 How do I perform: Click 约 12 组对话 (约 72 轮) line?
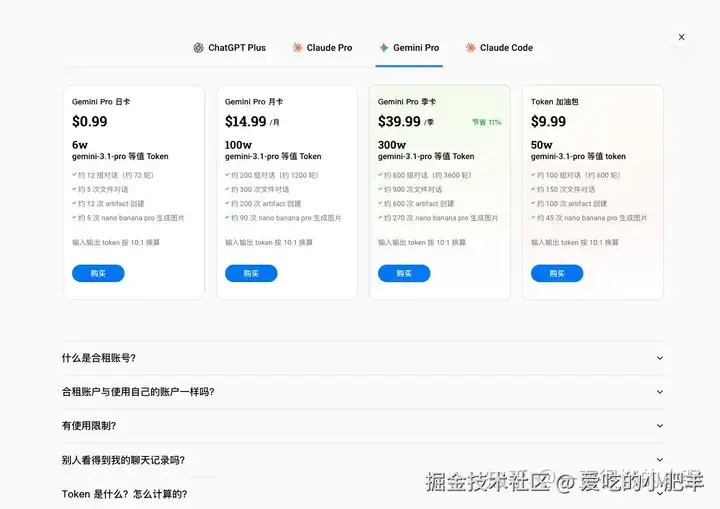click(x=113, y=175)
